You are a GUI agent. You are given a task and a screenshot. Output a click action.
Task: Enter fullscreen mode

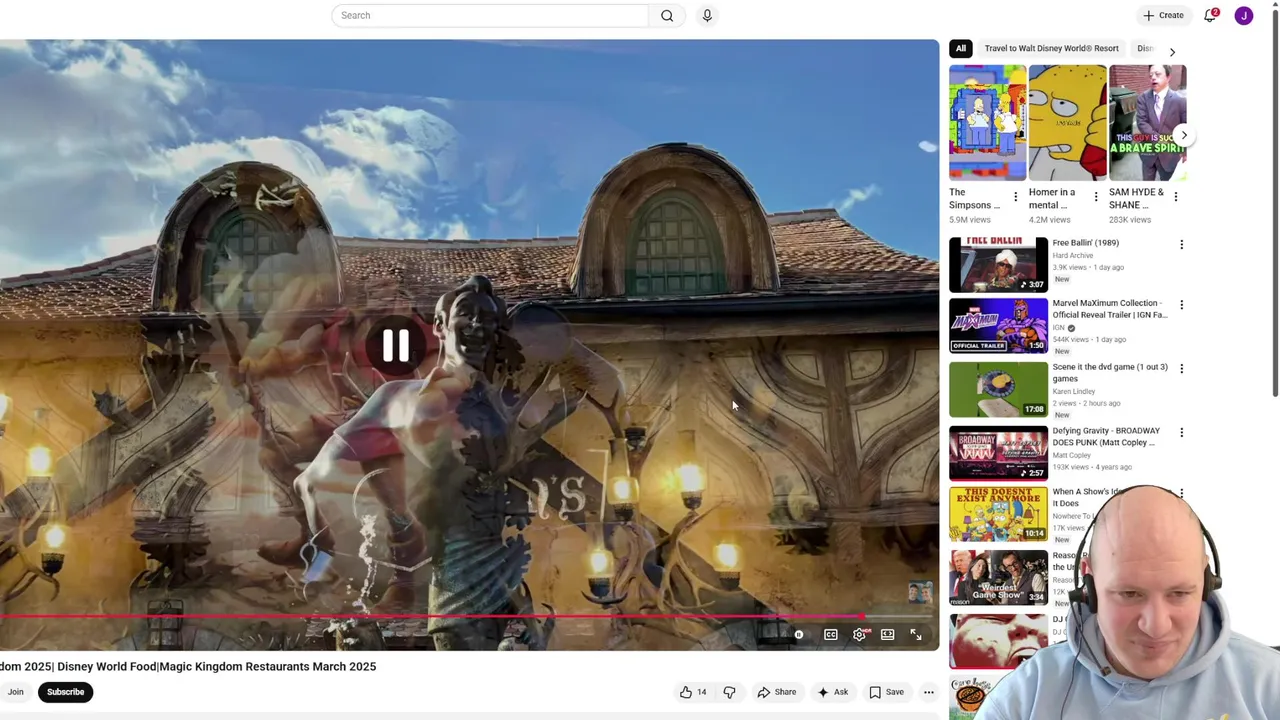[916, 635]
